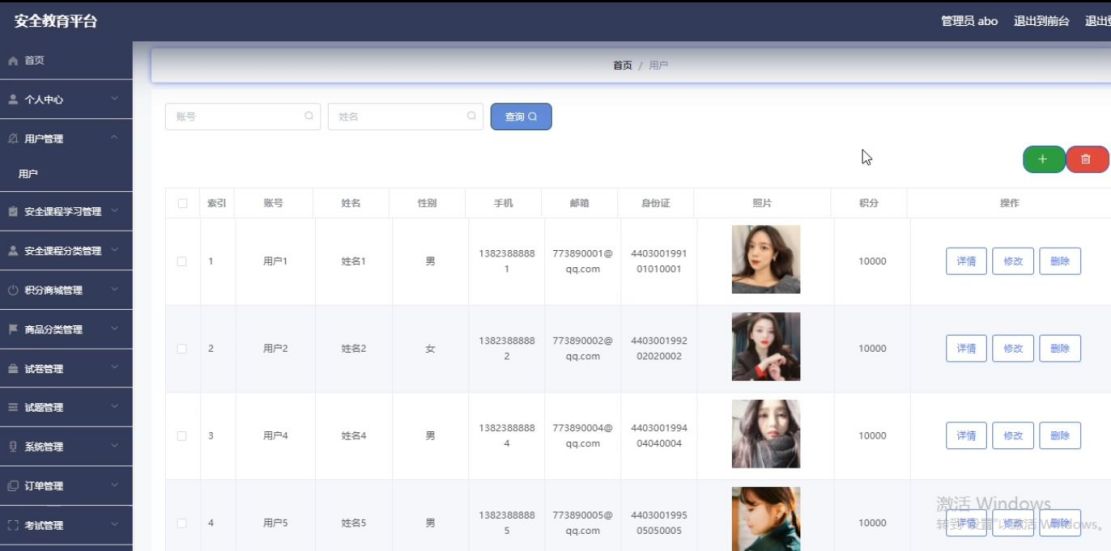Screen dimensions: 1111x551
Task: Open the photo thumbnail of 用户2
Action: tap(766, 347)
